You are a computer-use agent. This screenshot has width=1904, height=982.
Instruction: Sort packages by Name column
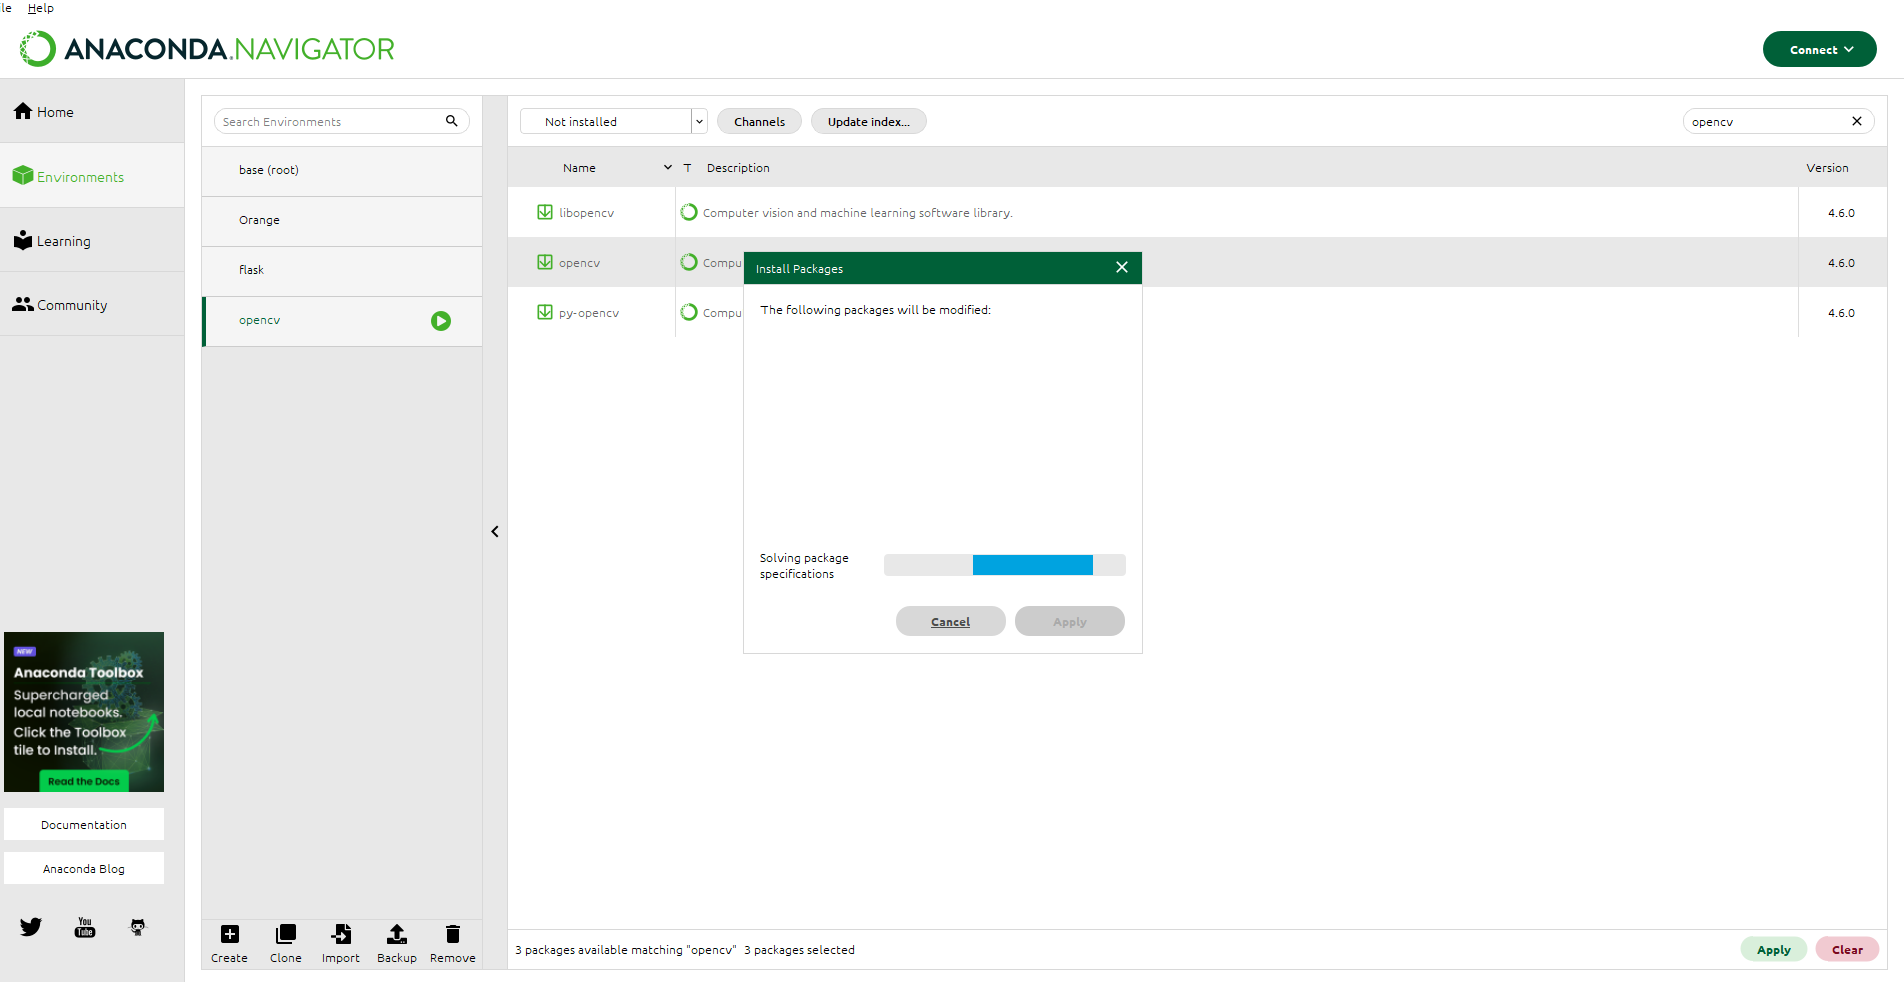point(579,168)
